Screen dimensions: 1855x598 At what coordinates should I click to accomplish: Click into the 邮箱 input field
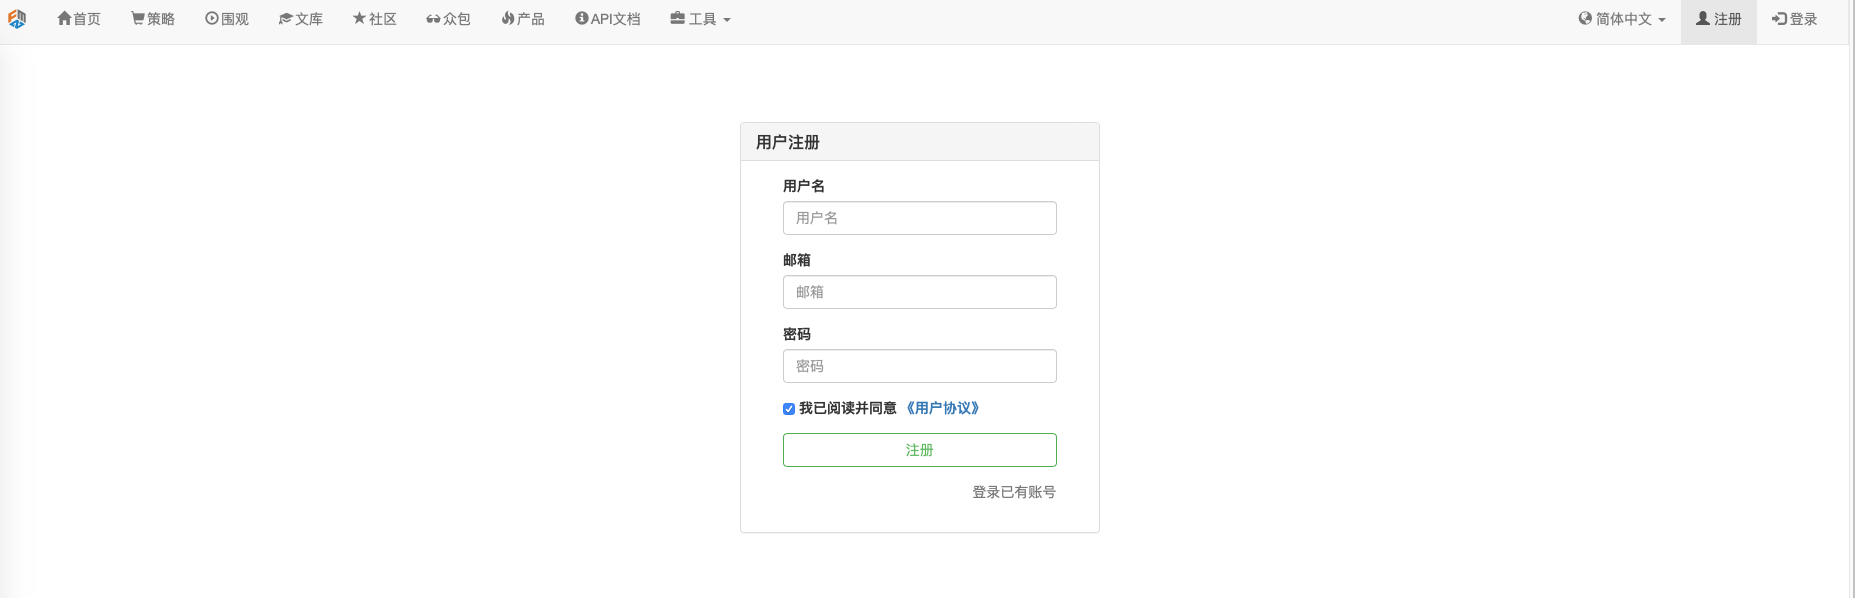919,292
